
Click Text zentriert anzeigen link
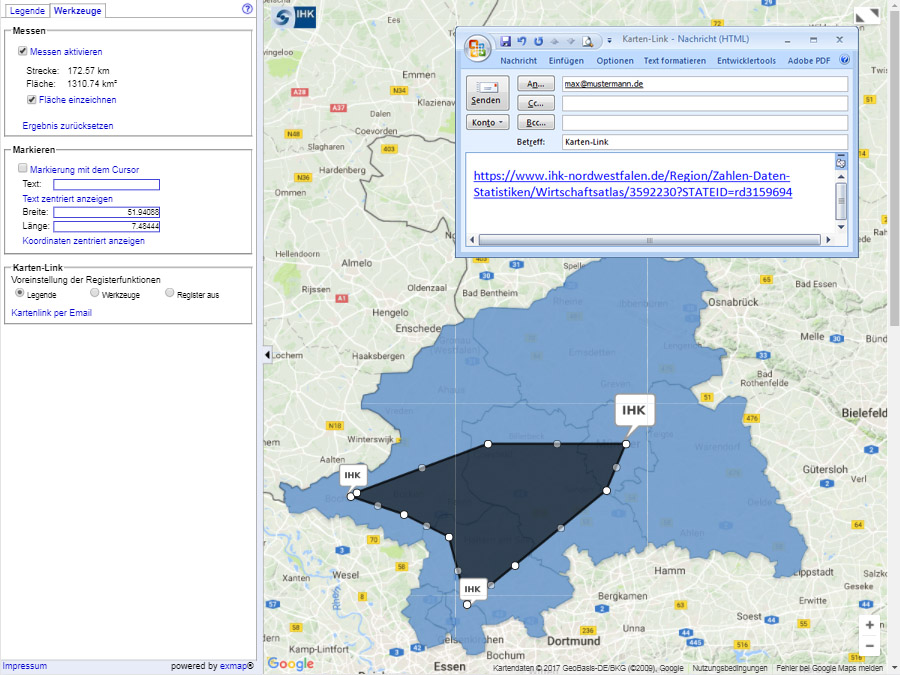click(x=67, y=199)
